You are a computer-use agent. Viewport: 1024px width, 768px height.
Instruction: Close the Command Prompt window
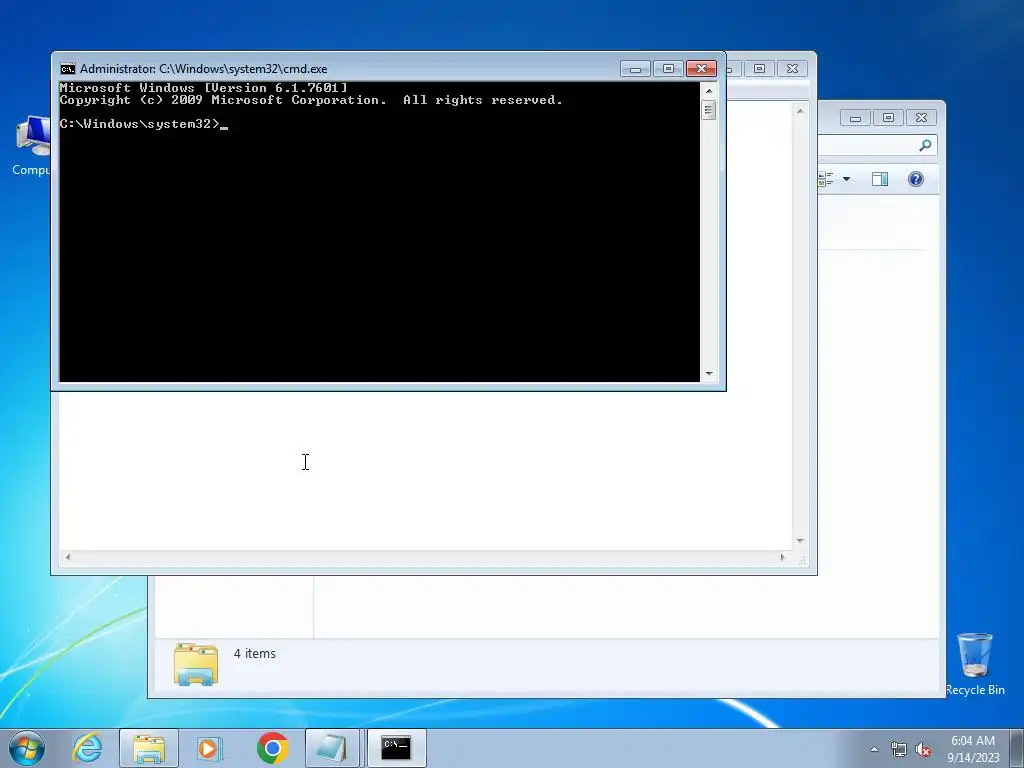(701, 69)
